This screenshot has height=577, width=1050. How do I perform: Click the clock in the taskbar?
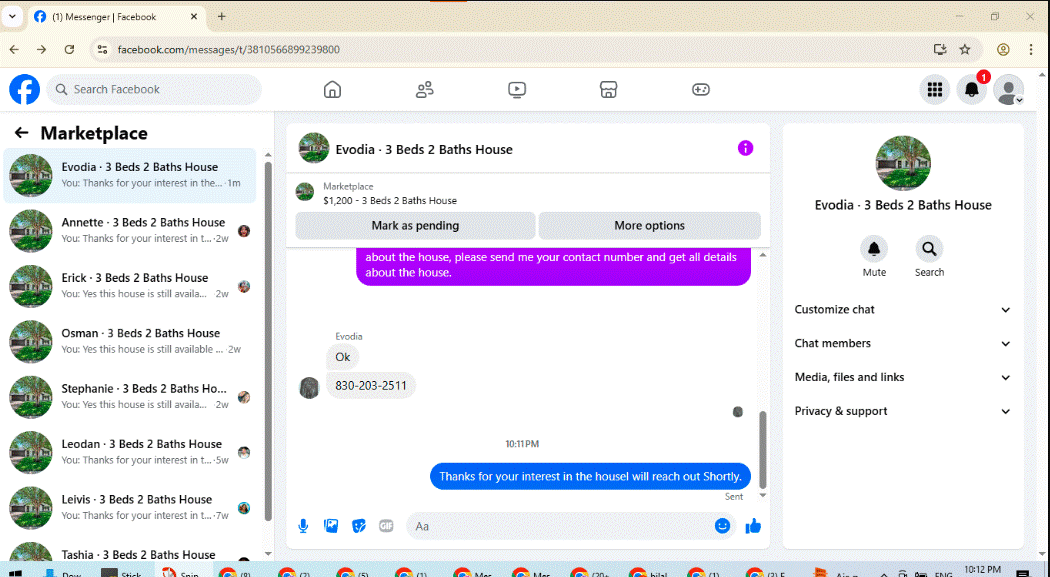coord(982,570)
